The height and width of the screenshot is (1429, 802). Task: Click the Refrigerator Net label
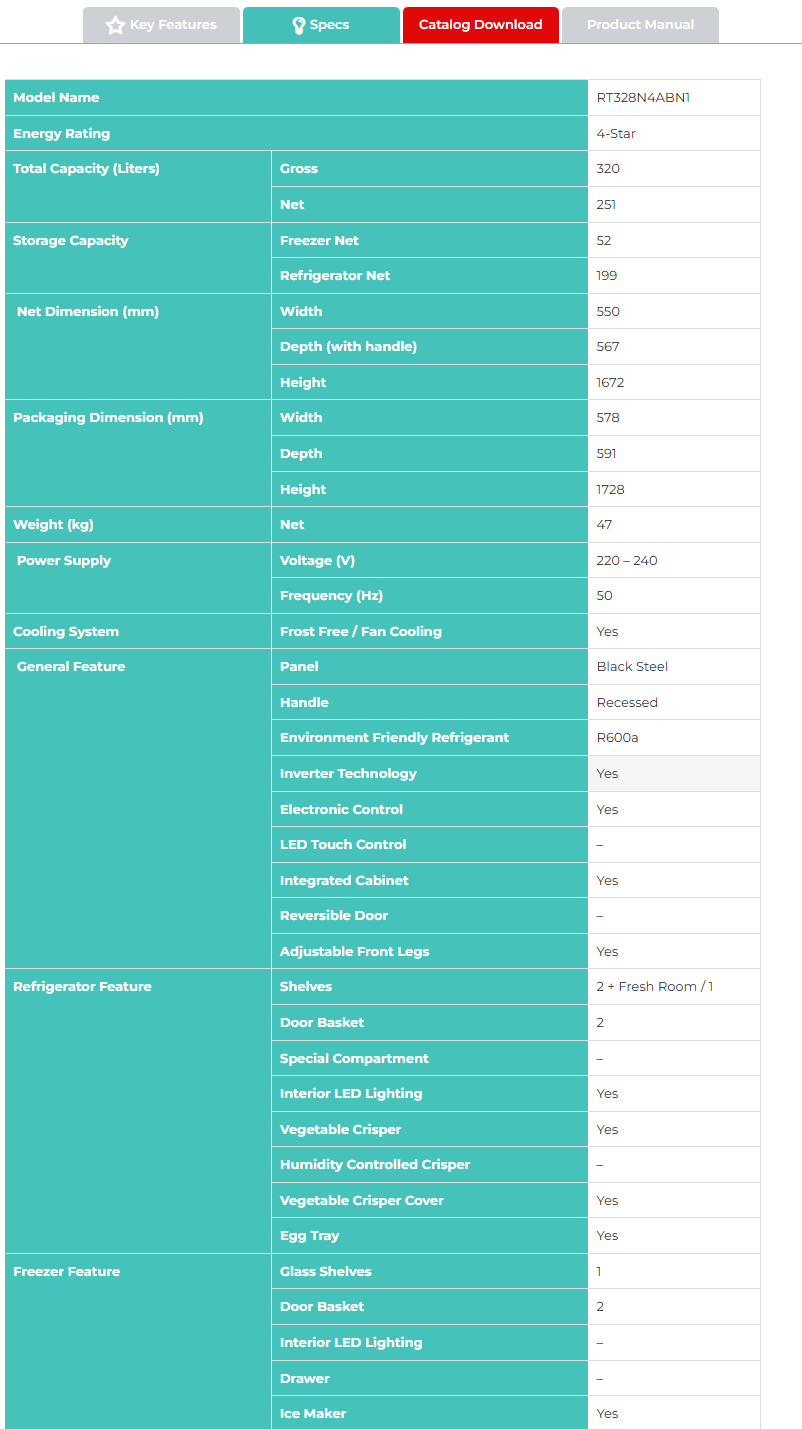pos(335,276)
